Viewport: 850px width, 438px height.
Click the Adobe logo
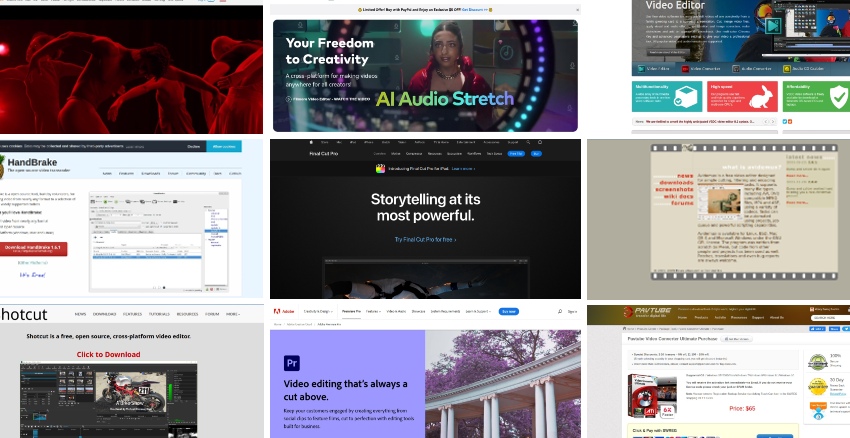(284, 312)
